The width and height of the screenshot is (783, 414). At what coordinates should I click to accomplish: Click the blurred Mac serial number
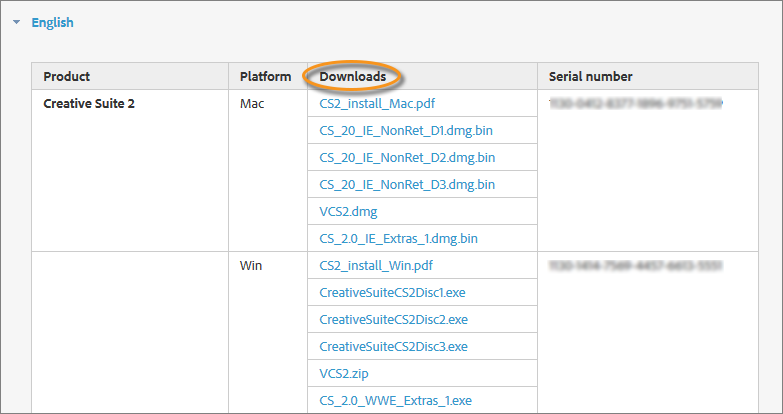click(x=636, y=104)
